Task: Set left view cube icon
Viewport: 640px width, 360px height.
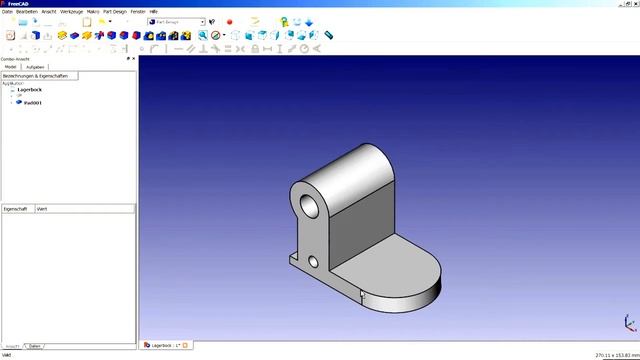Action: tap(313, 36)
